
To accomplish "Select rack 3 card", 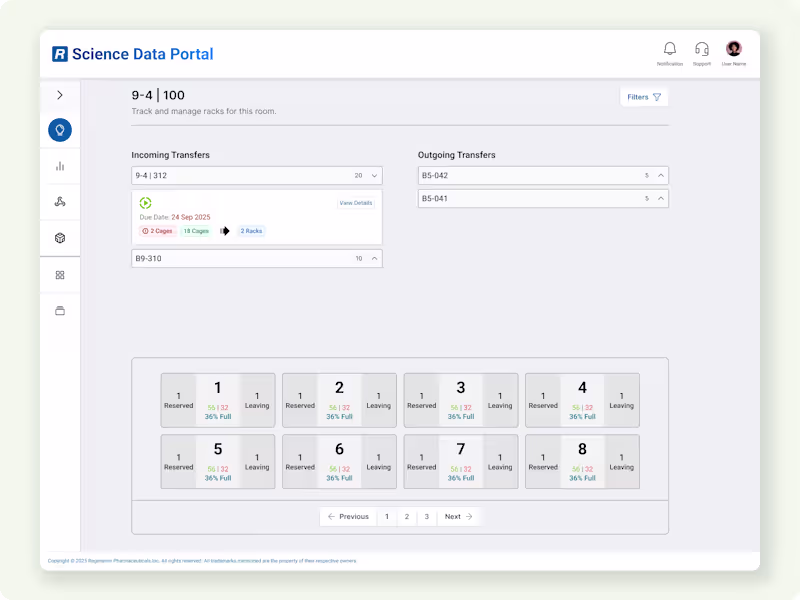I will click(461, 400).
